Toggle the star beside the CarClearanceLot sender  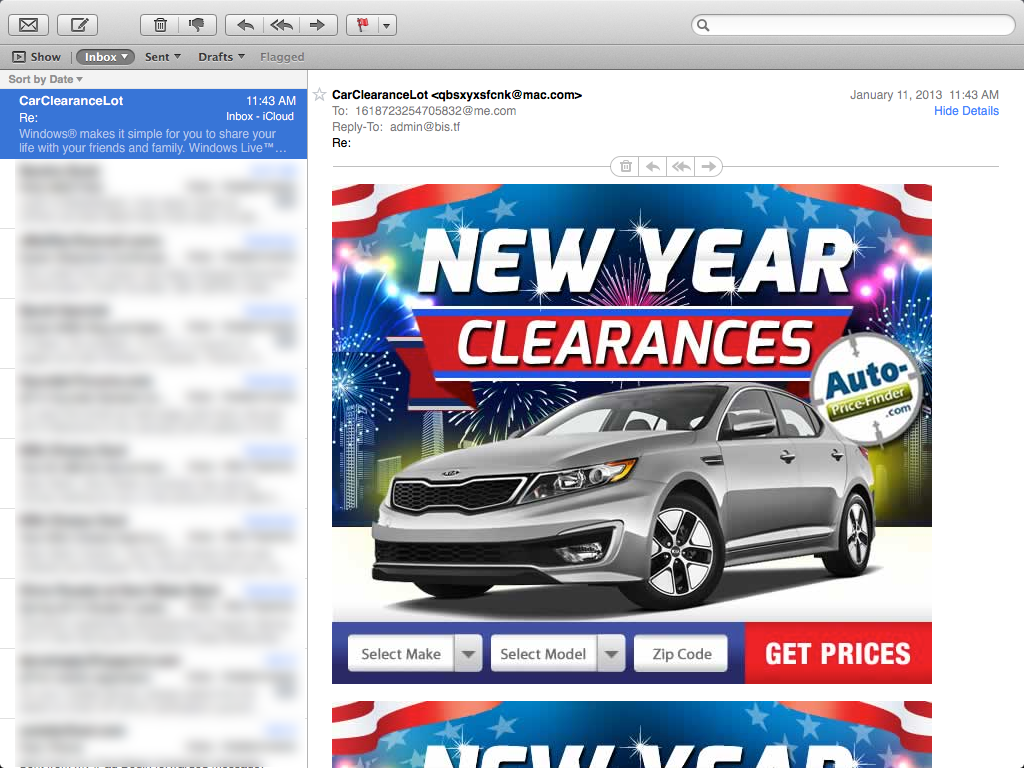pos(319,95)
